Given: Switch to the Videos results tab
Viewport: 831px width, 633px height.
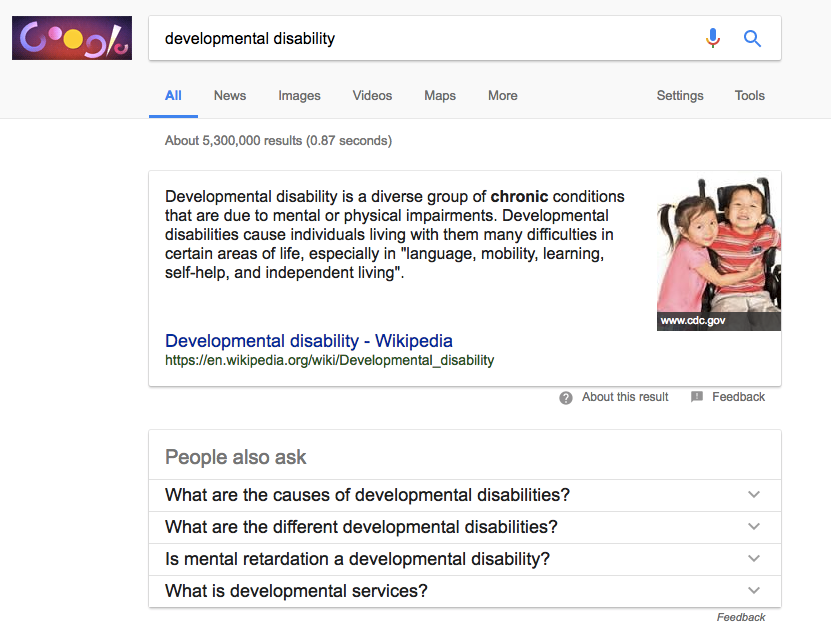Looking at the screenshot, I should 372,96.
